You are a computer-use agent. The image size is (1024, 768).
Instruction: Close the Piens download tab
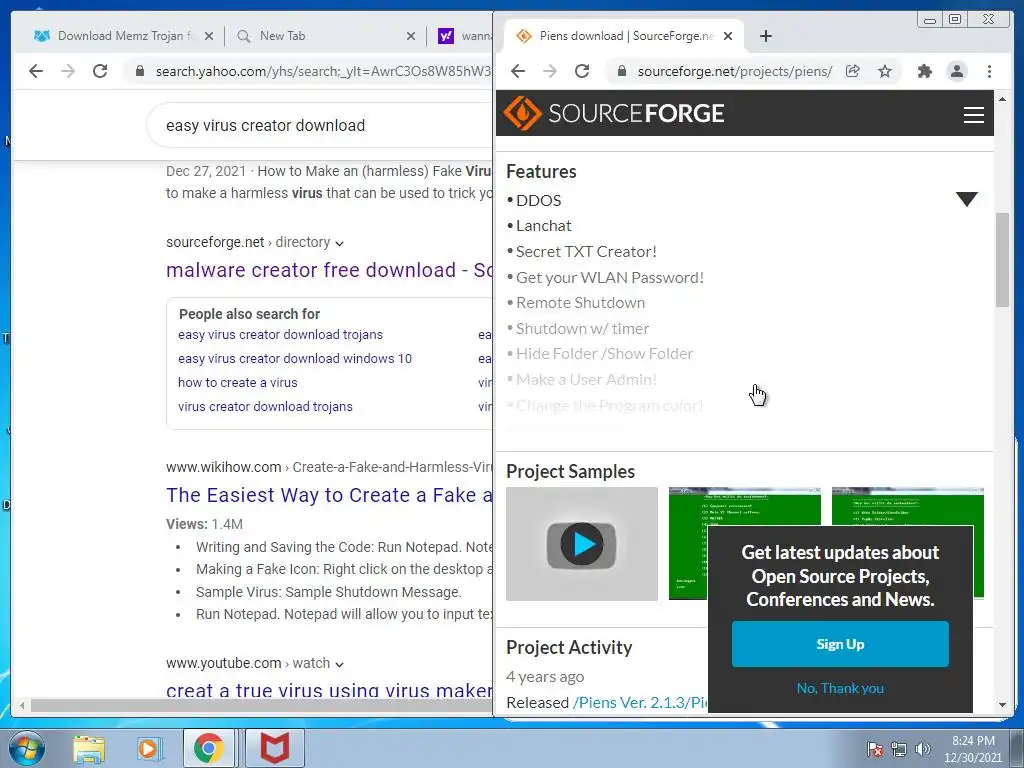[x=728, y=36]
